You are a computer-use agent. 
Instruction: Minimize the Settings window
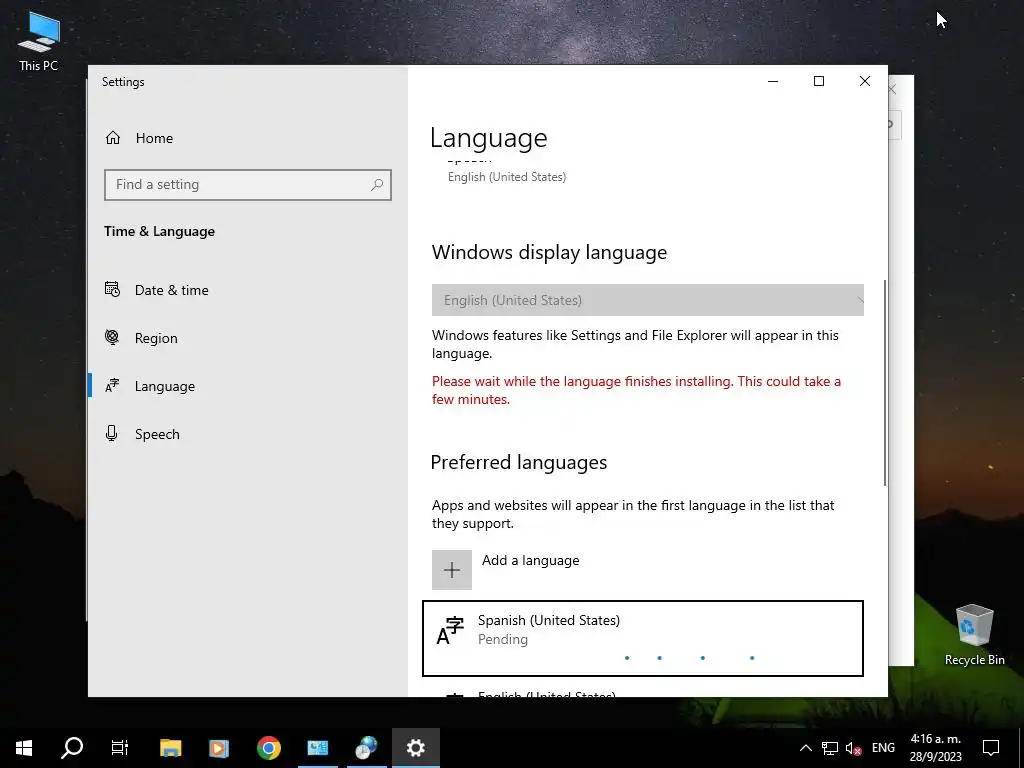[773, 81]
